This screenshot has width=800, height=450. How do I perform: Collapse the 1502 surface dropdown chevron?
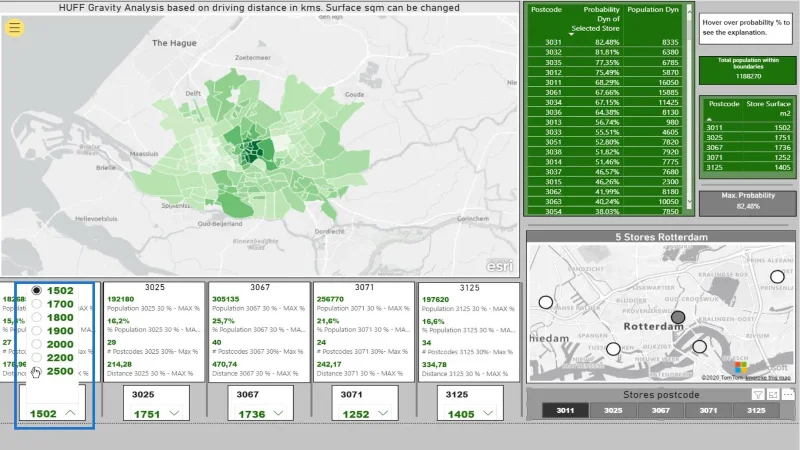point(70,413)
